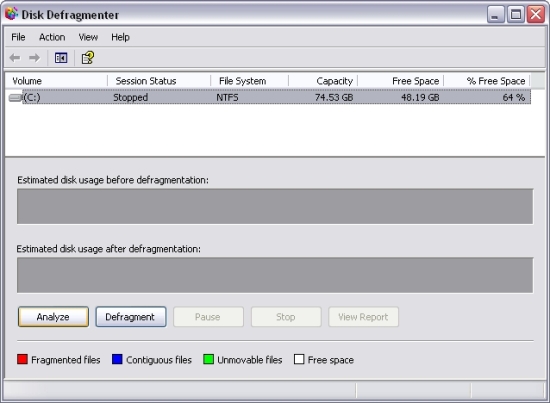Click the Back arrow toolbar icon
The image size is (550, 403).
pyautogui.click(x=15, y=58)
